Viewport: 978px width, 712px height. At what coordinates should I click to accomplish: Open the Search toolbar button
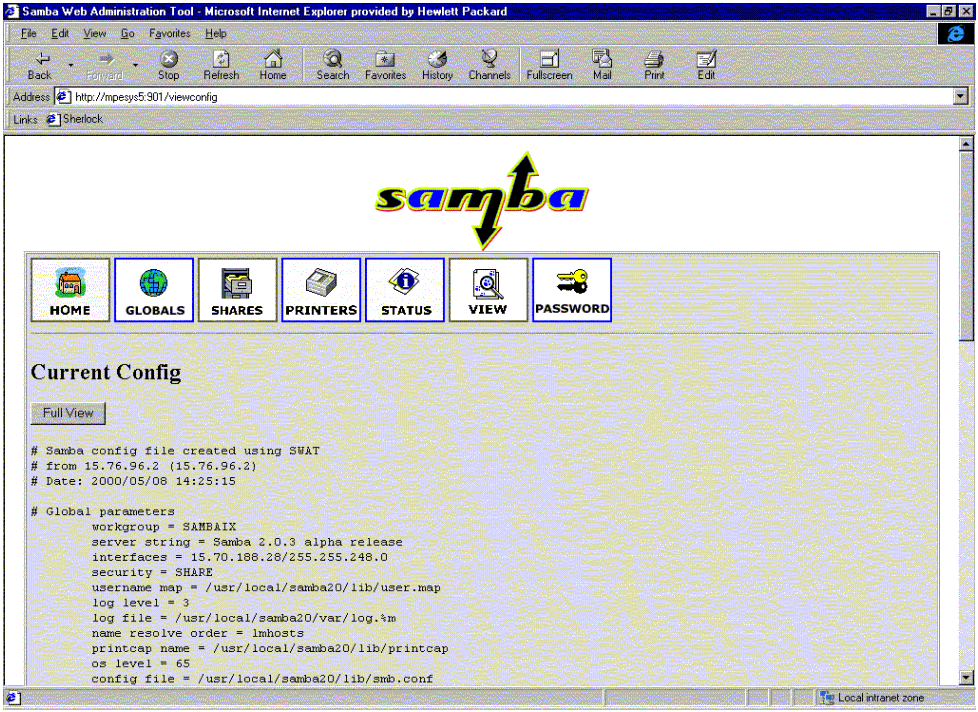point(332,65)
